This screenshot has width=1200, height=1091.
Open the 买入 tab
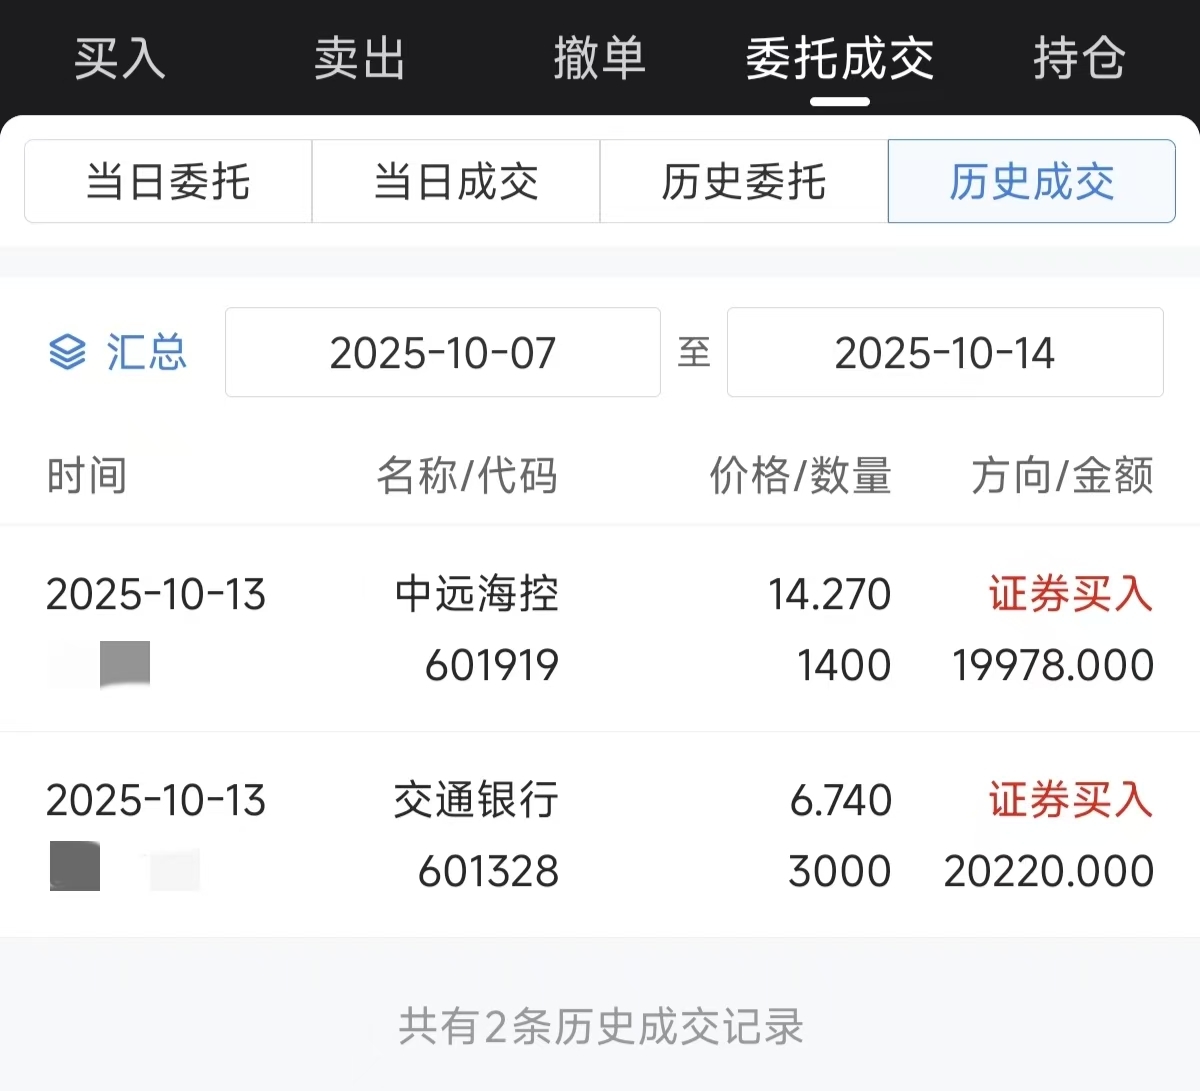(120, 57)
